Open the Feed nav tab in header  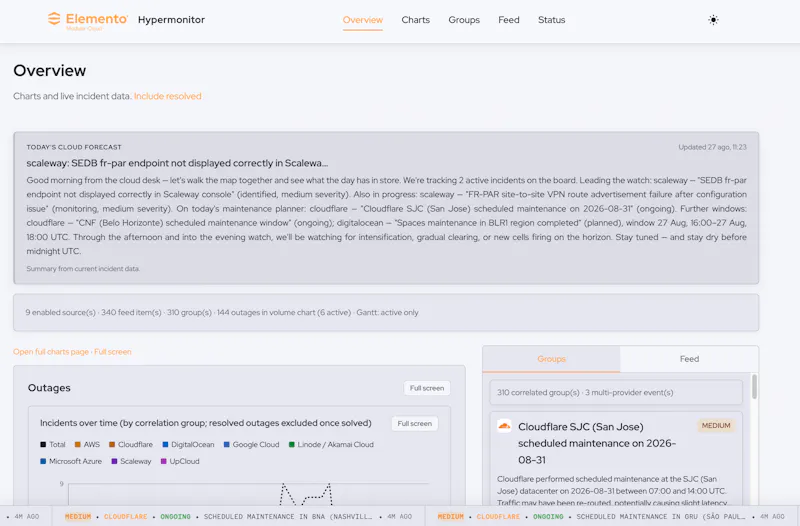pos(509,20)
